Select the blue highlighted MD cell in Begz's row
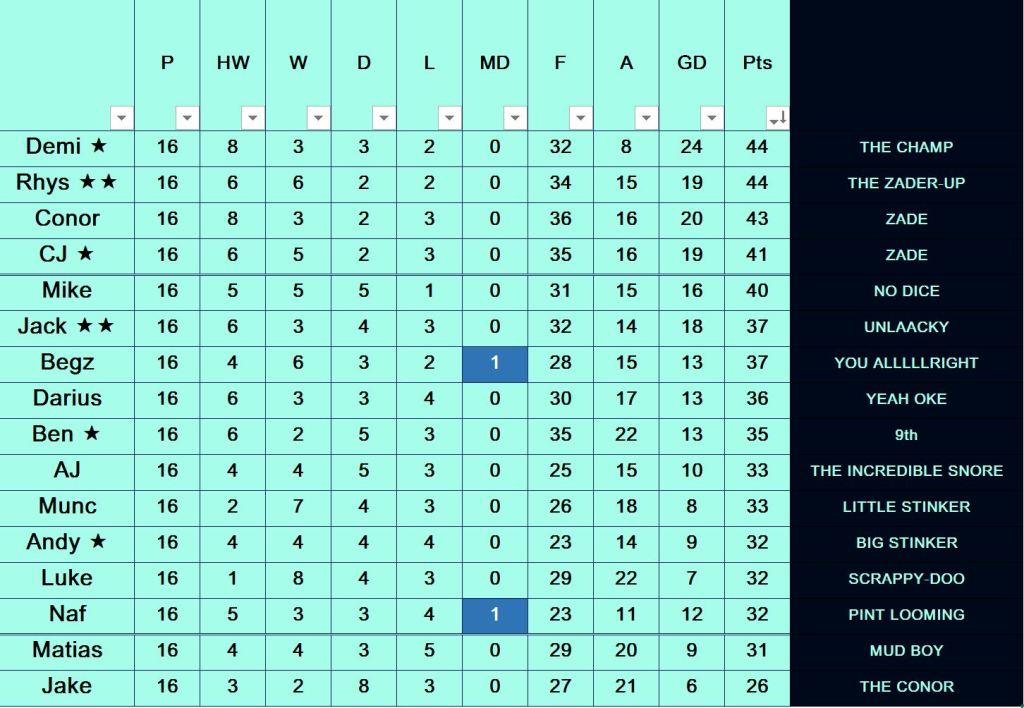This screenshot has height=708, width=1024. (x=495, y=363)
